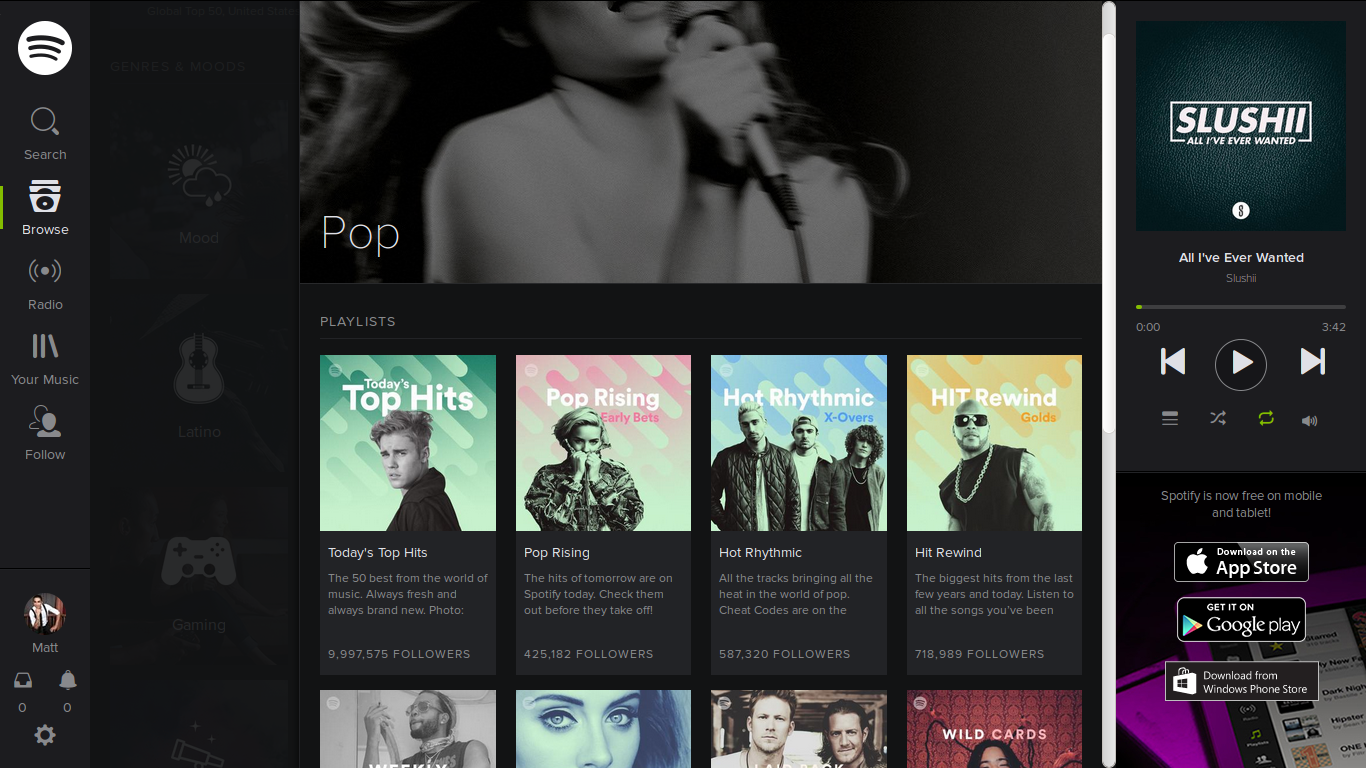Play All I've Ever Wanted
Viewport: 1366px width, 768px height.
1241,364
